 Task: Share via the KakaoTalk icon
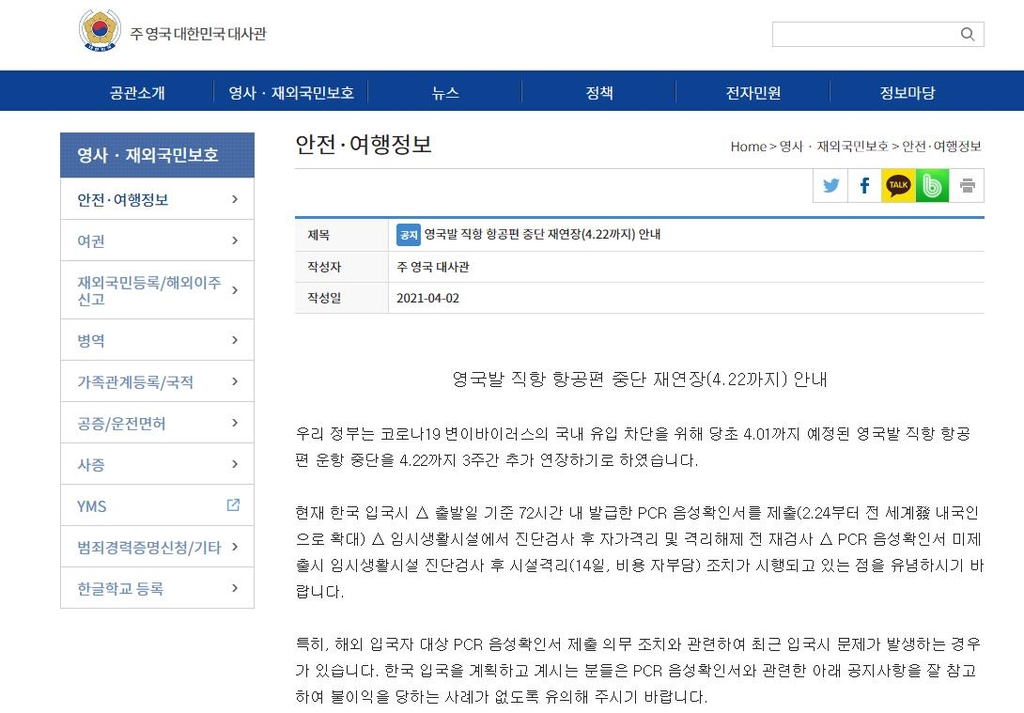tap(899, 185)
